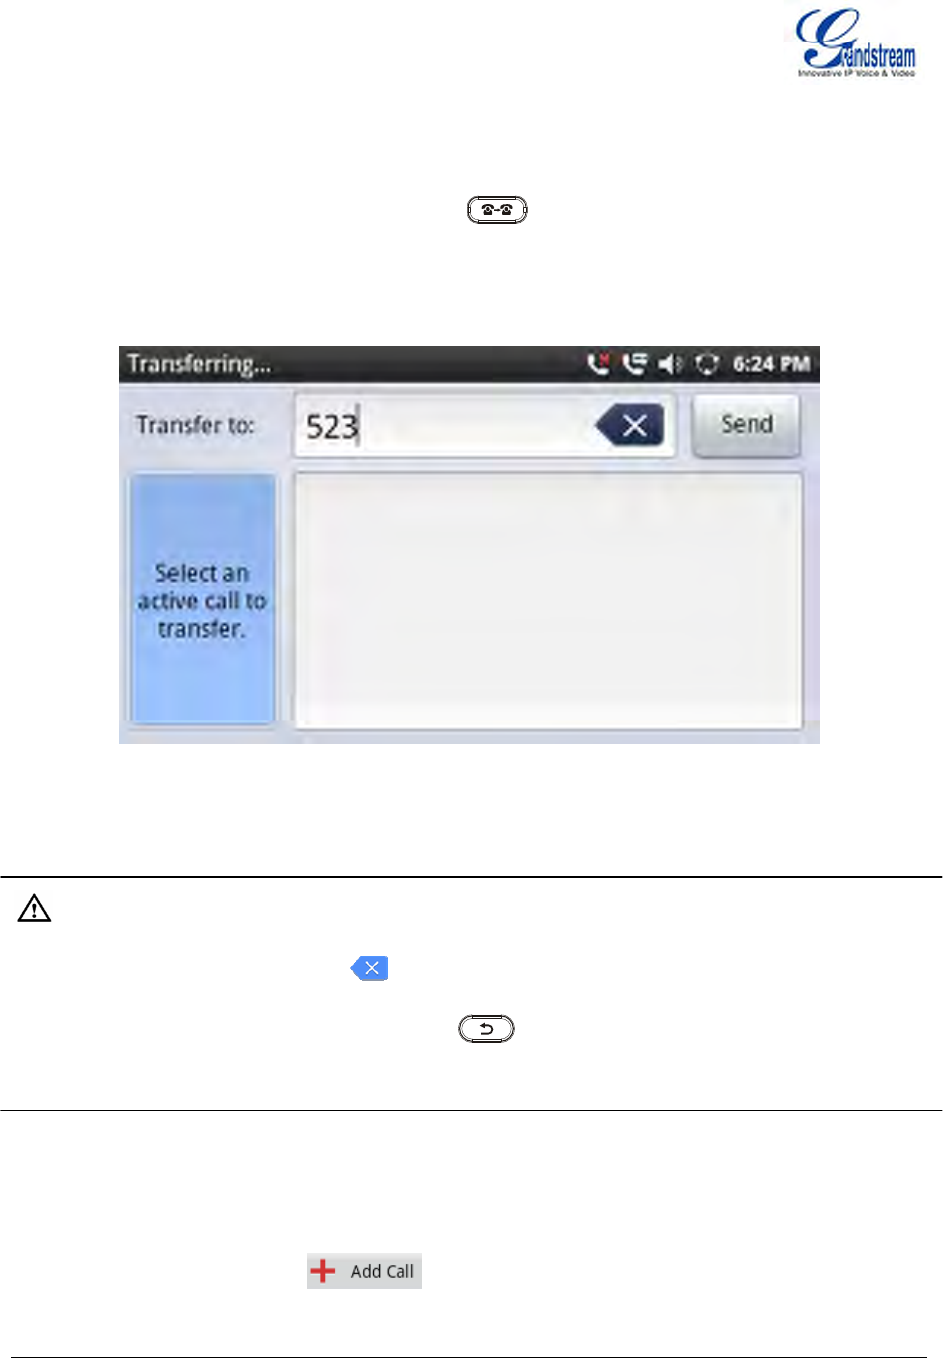This screenshot has height=1358, width=943.
Task: Tap the 6:24 PM clock
Action: pyautogui.click(x=771, y=364)
